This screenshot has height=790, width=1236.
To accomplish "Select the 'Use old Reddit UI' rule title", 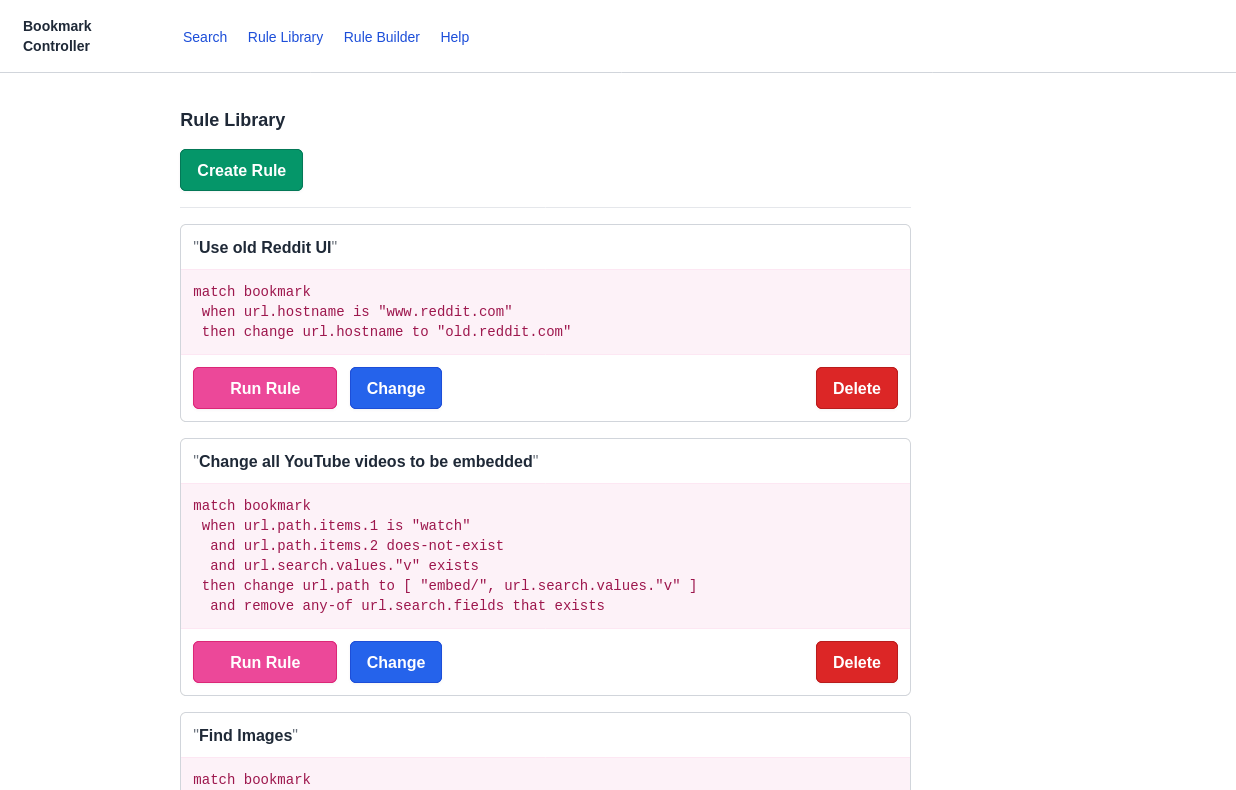I will point(264,247).
